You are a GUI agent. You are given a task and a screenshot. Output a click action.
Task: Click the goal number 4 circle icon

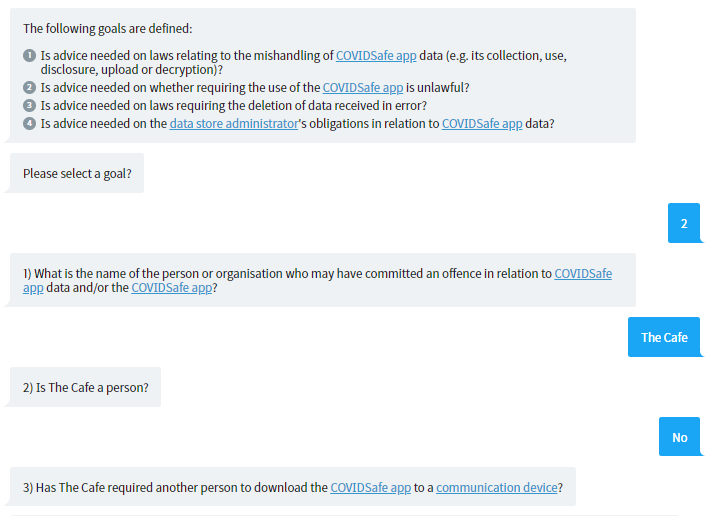pos(29,124)
